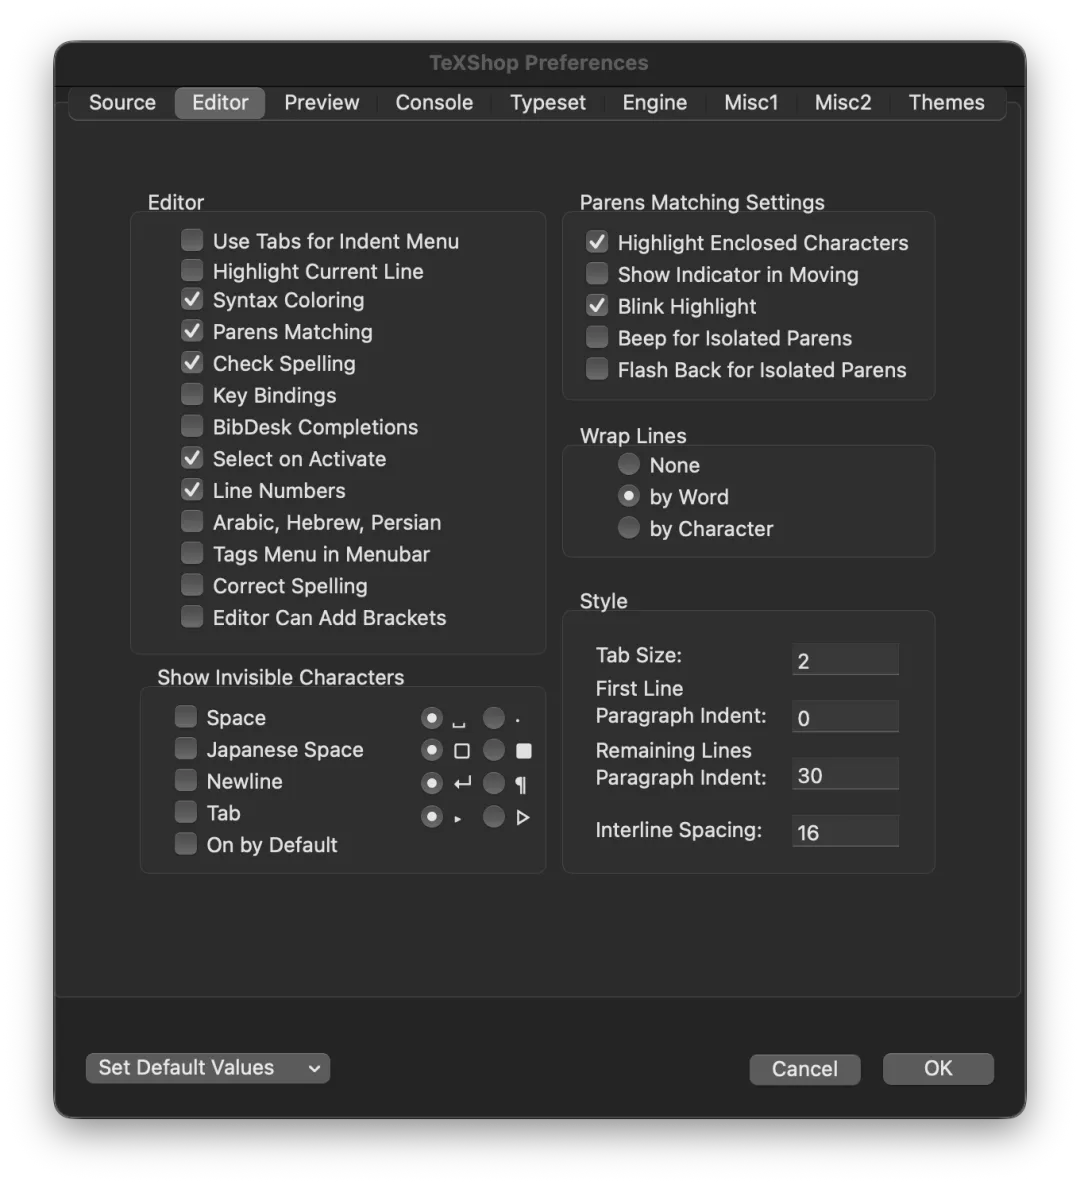The width and height of the screenshot is (1080, 1185).
Task: Go to the Typeset tab
Action: (x=547, y=103)
